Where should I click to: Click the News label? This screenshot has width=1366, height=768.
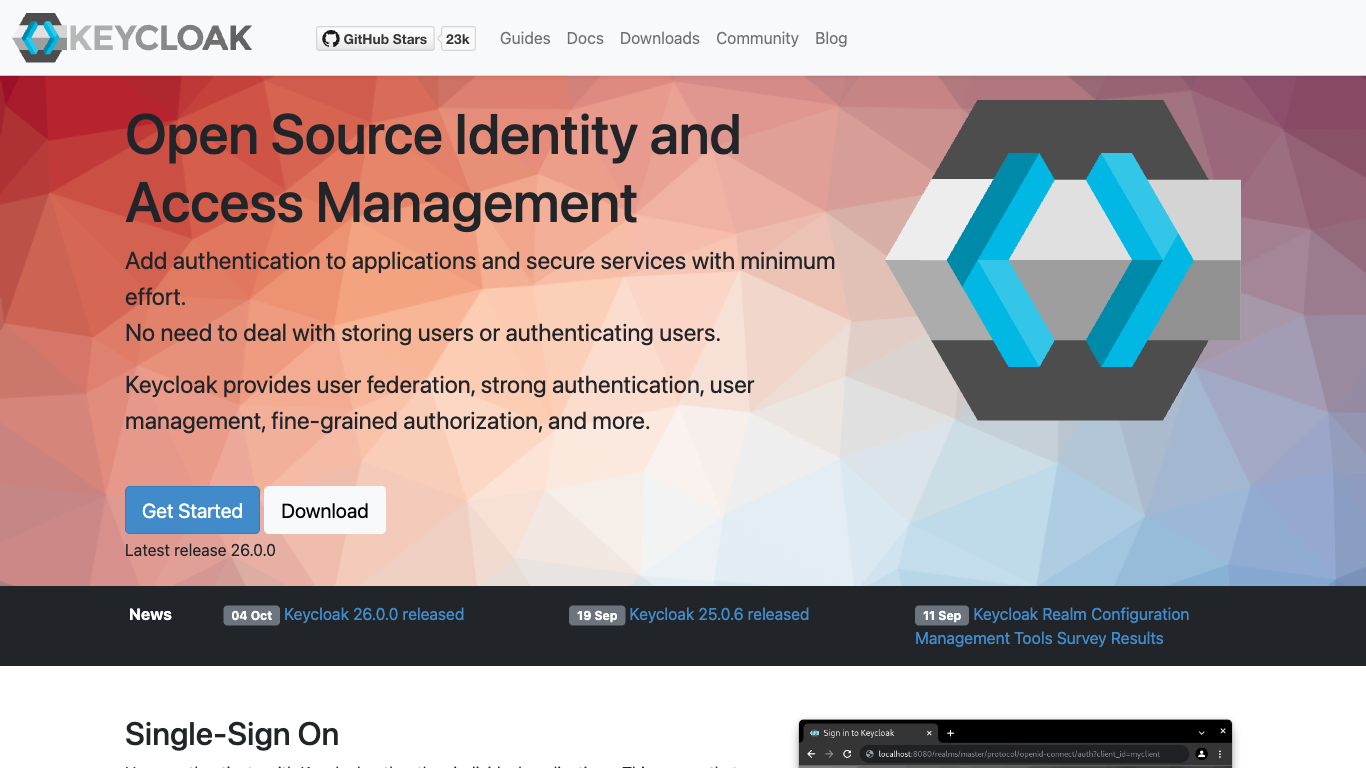coord(150,614)
